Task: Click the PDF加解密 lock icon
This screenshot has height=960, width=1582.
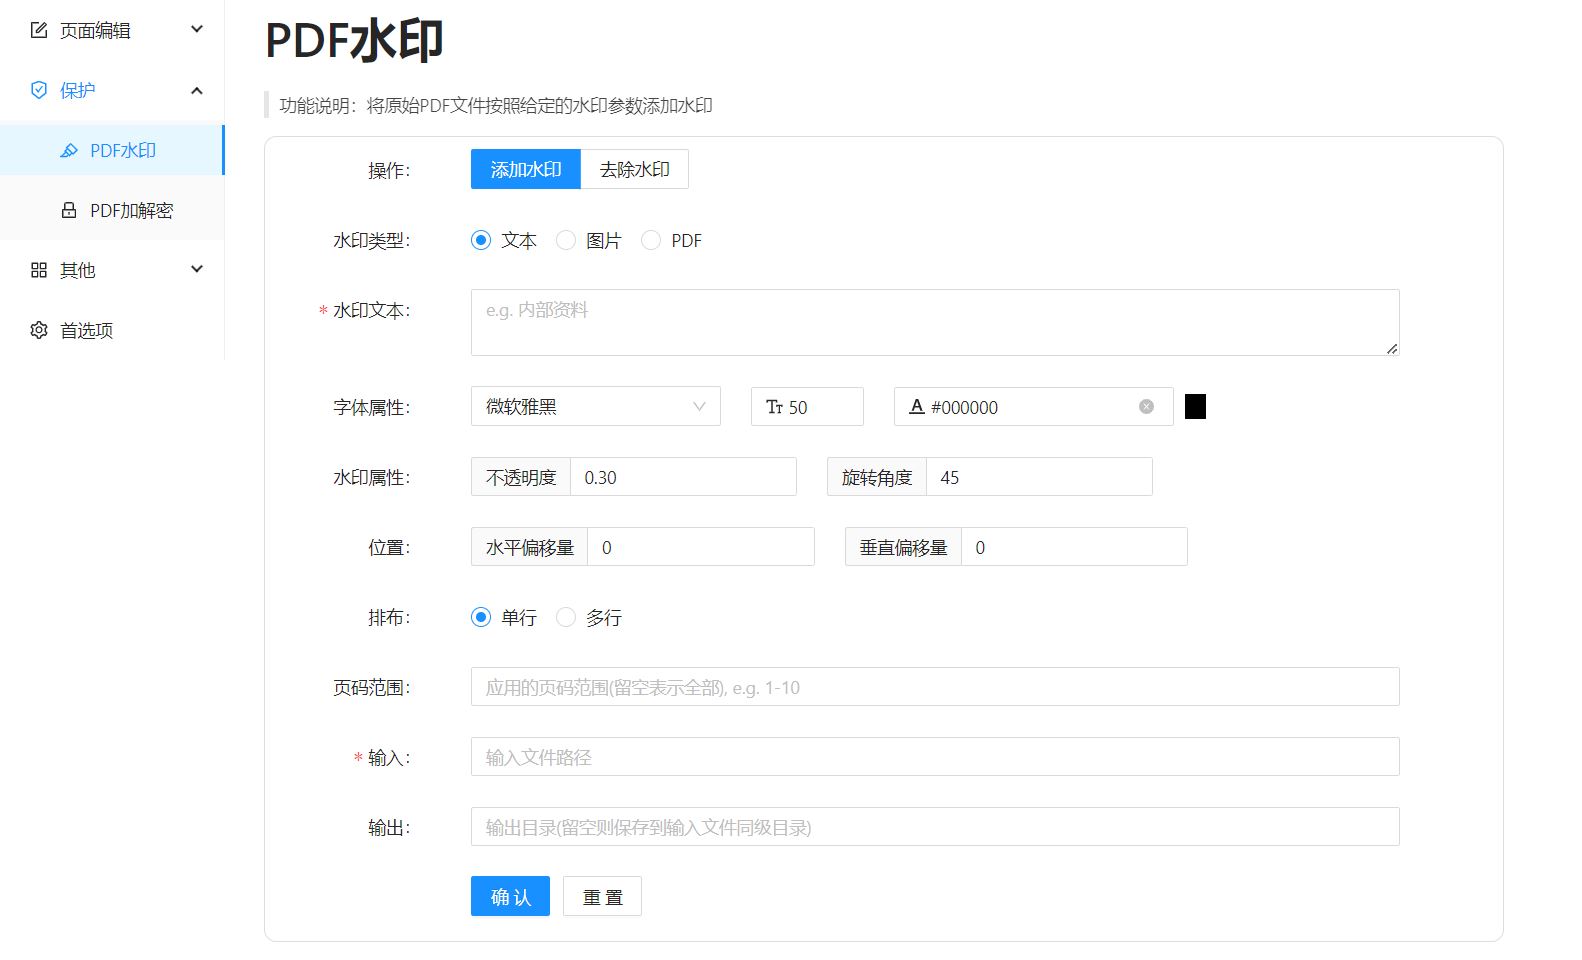Action: pos(69,210)
